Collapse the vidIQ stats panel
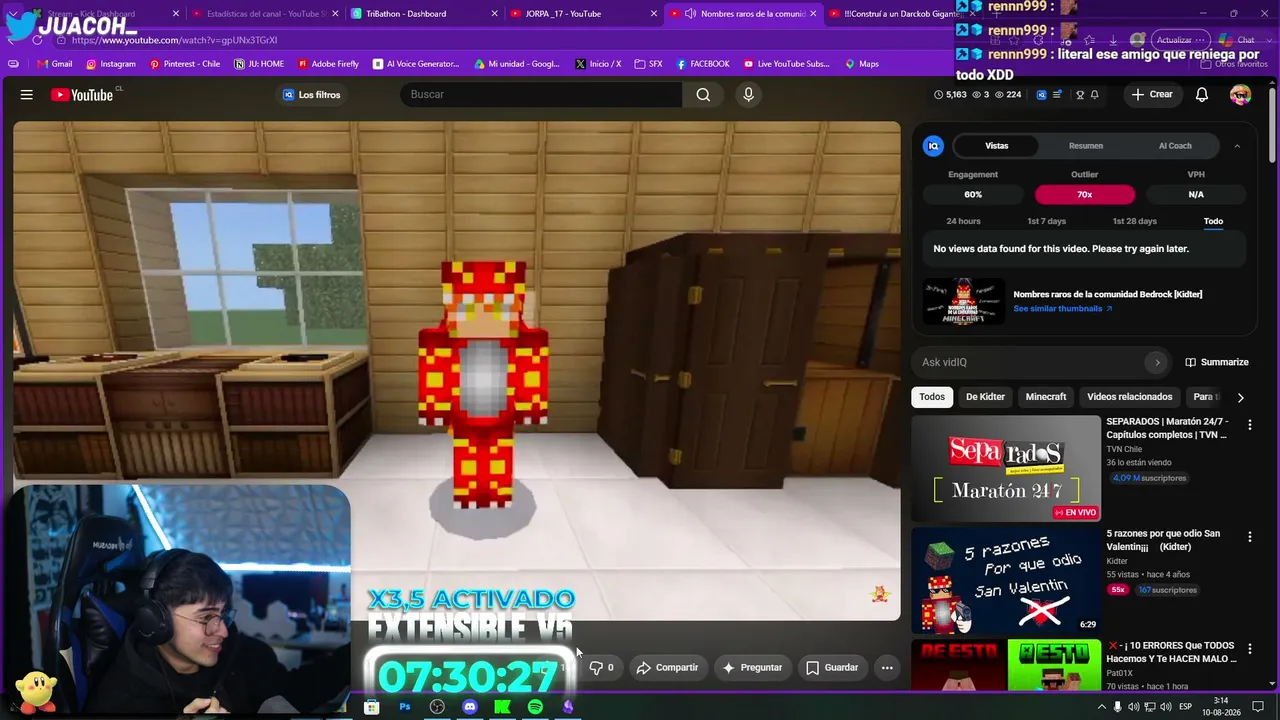This screenshot has width=1280, height=720. (x=1237, y=146)
